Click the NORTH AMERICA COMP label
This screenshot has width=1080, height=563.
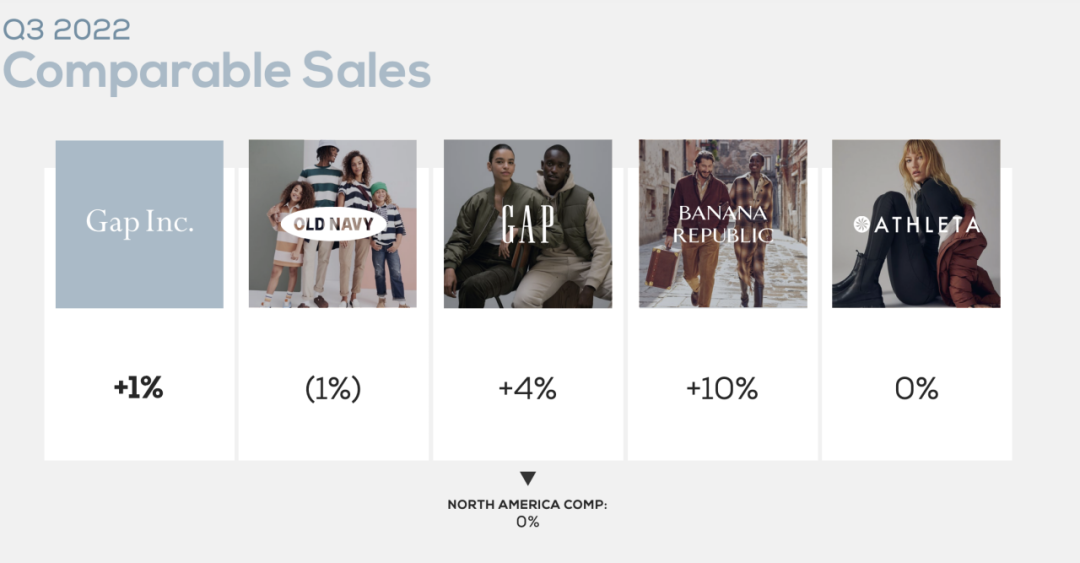pyautogui.click(x=527, y=505)
